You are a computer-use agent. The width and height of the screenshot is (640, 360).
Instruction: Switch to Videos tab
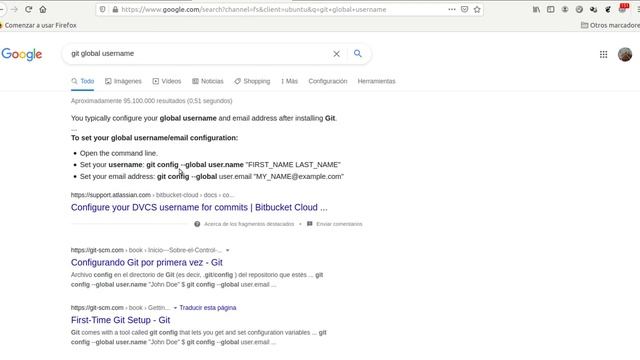[167, 81]
